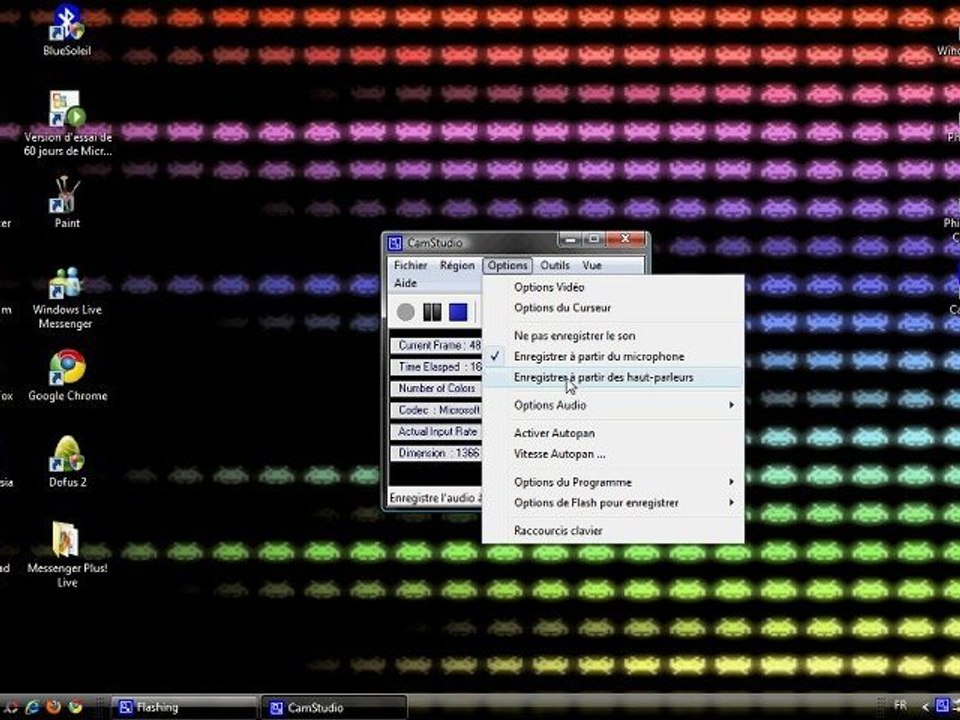Image resolution: width=960 pixels, height=720 pixels.
Task: Select Raccourcis clavier
Action: [x=613, y=531]
